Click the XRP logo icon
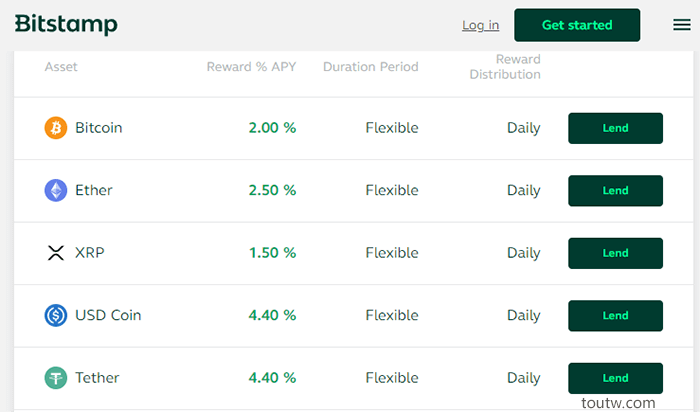This screenshot has height=412, width=700. coord(56,253)
